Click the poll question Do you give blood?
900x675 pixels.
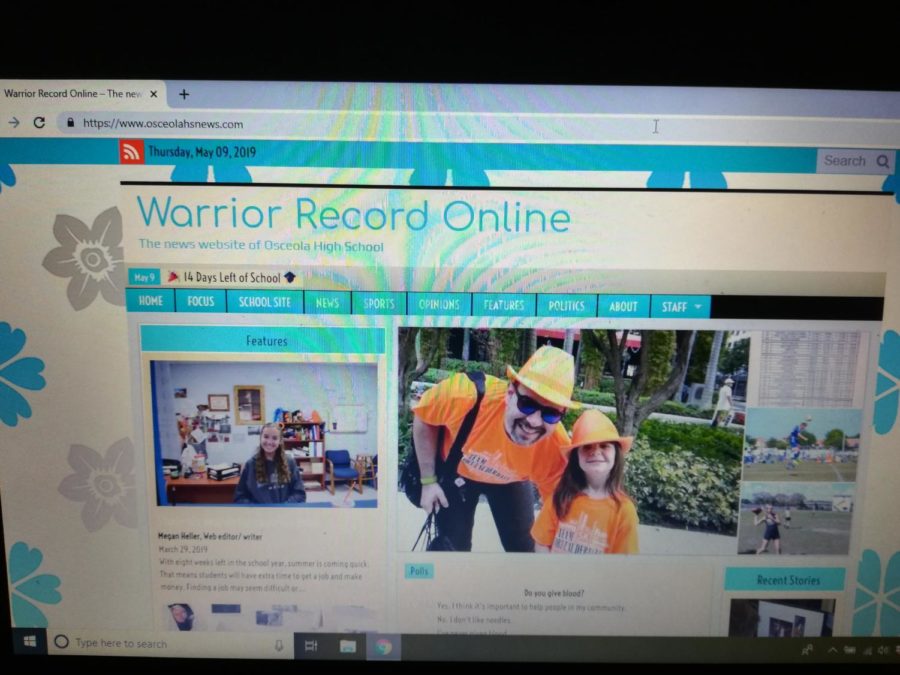[554, 593]
